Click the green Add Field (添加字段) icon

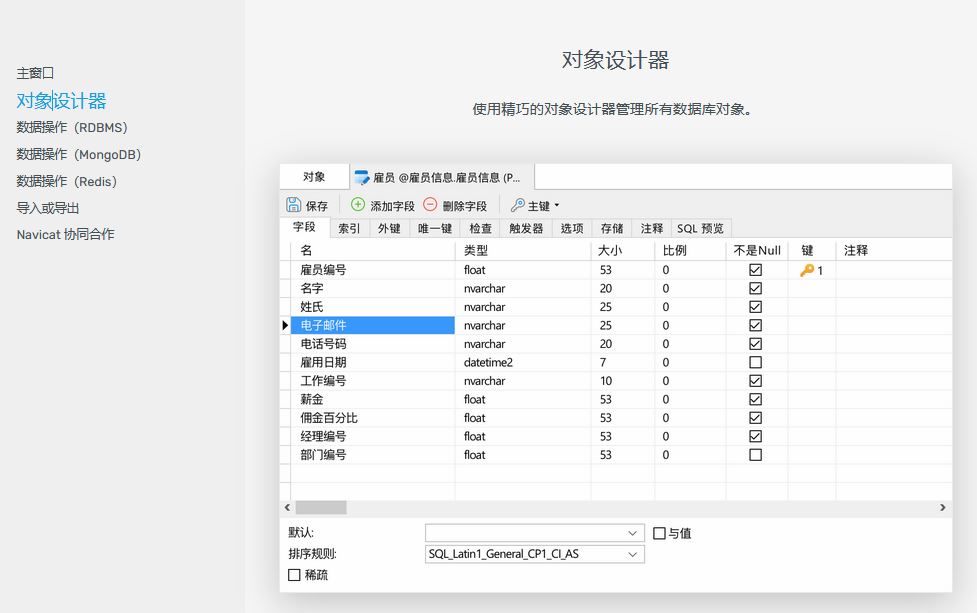(358, 205)
